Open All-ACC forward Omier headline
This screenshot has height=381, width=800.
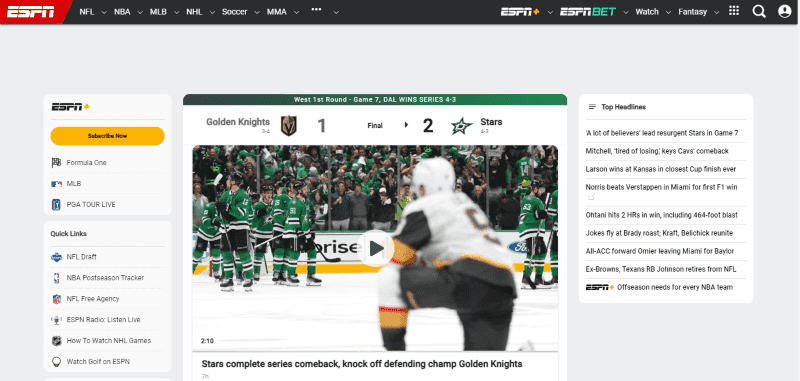(x=660, y=251)
